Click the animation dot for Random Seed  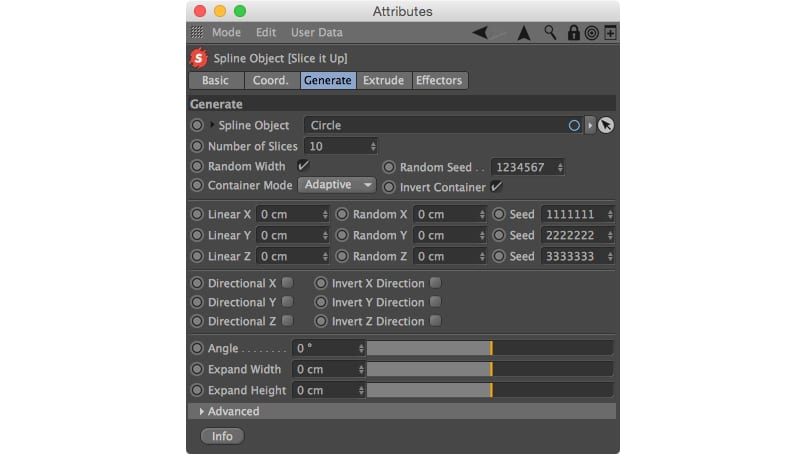(x=389, y=167)
